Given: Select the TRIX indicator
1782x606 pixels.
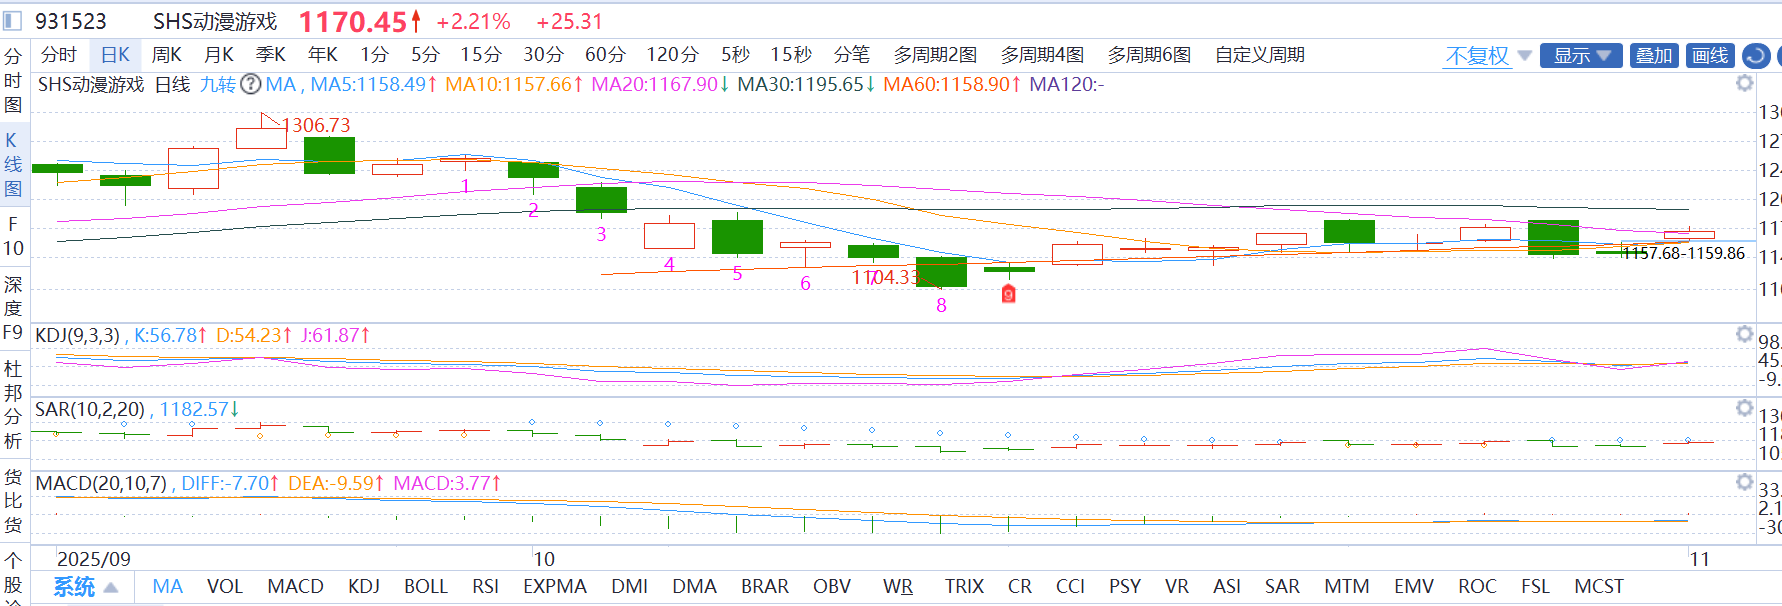Looking at the screenshot, I should point(964,587).
